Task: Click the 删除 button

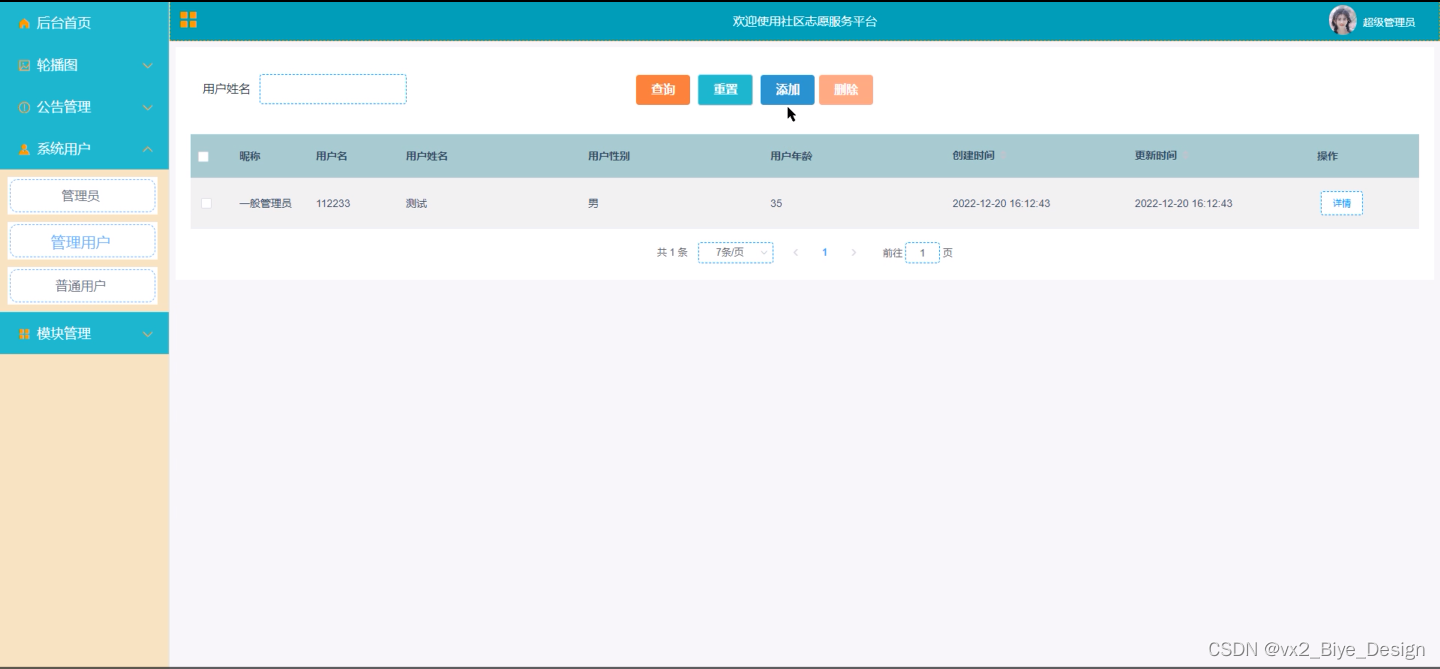Action: pos(846,90)
